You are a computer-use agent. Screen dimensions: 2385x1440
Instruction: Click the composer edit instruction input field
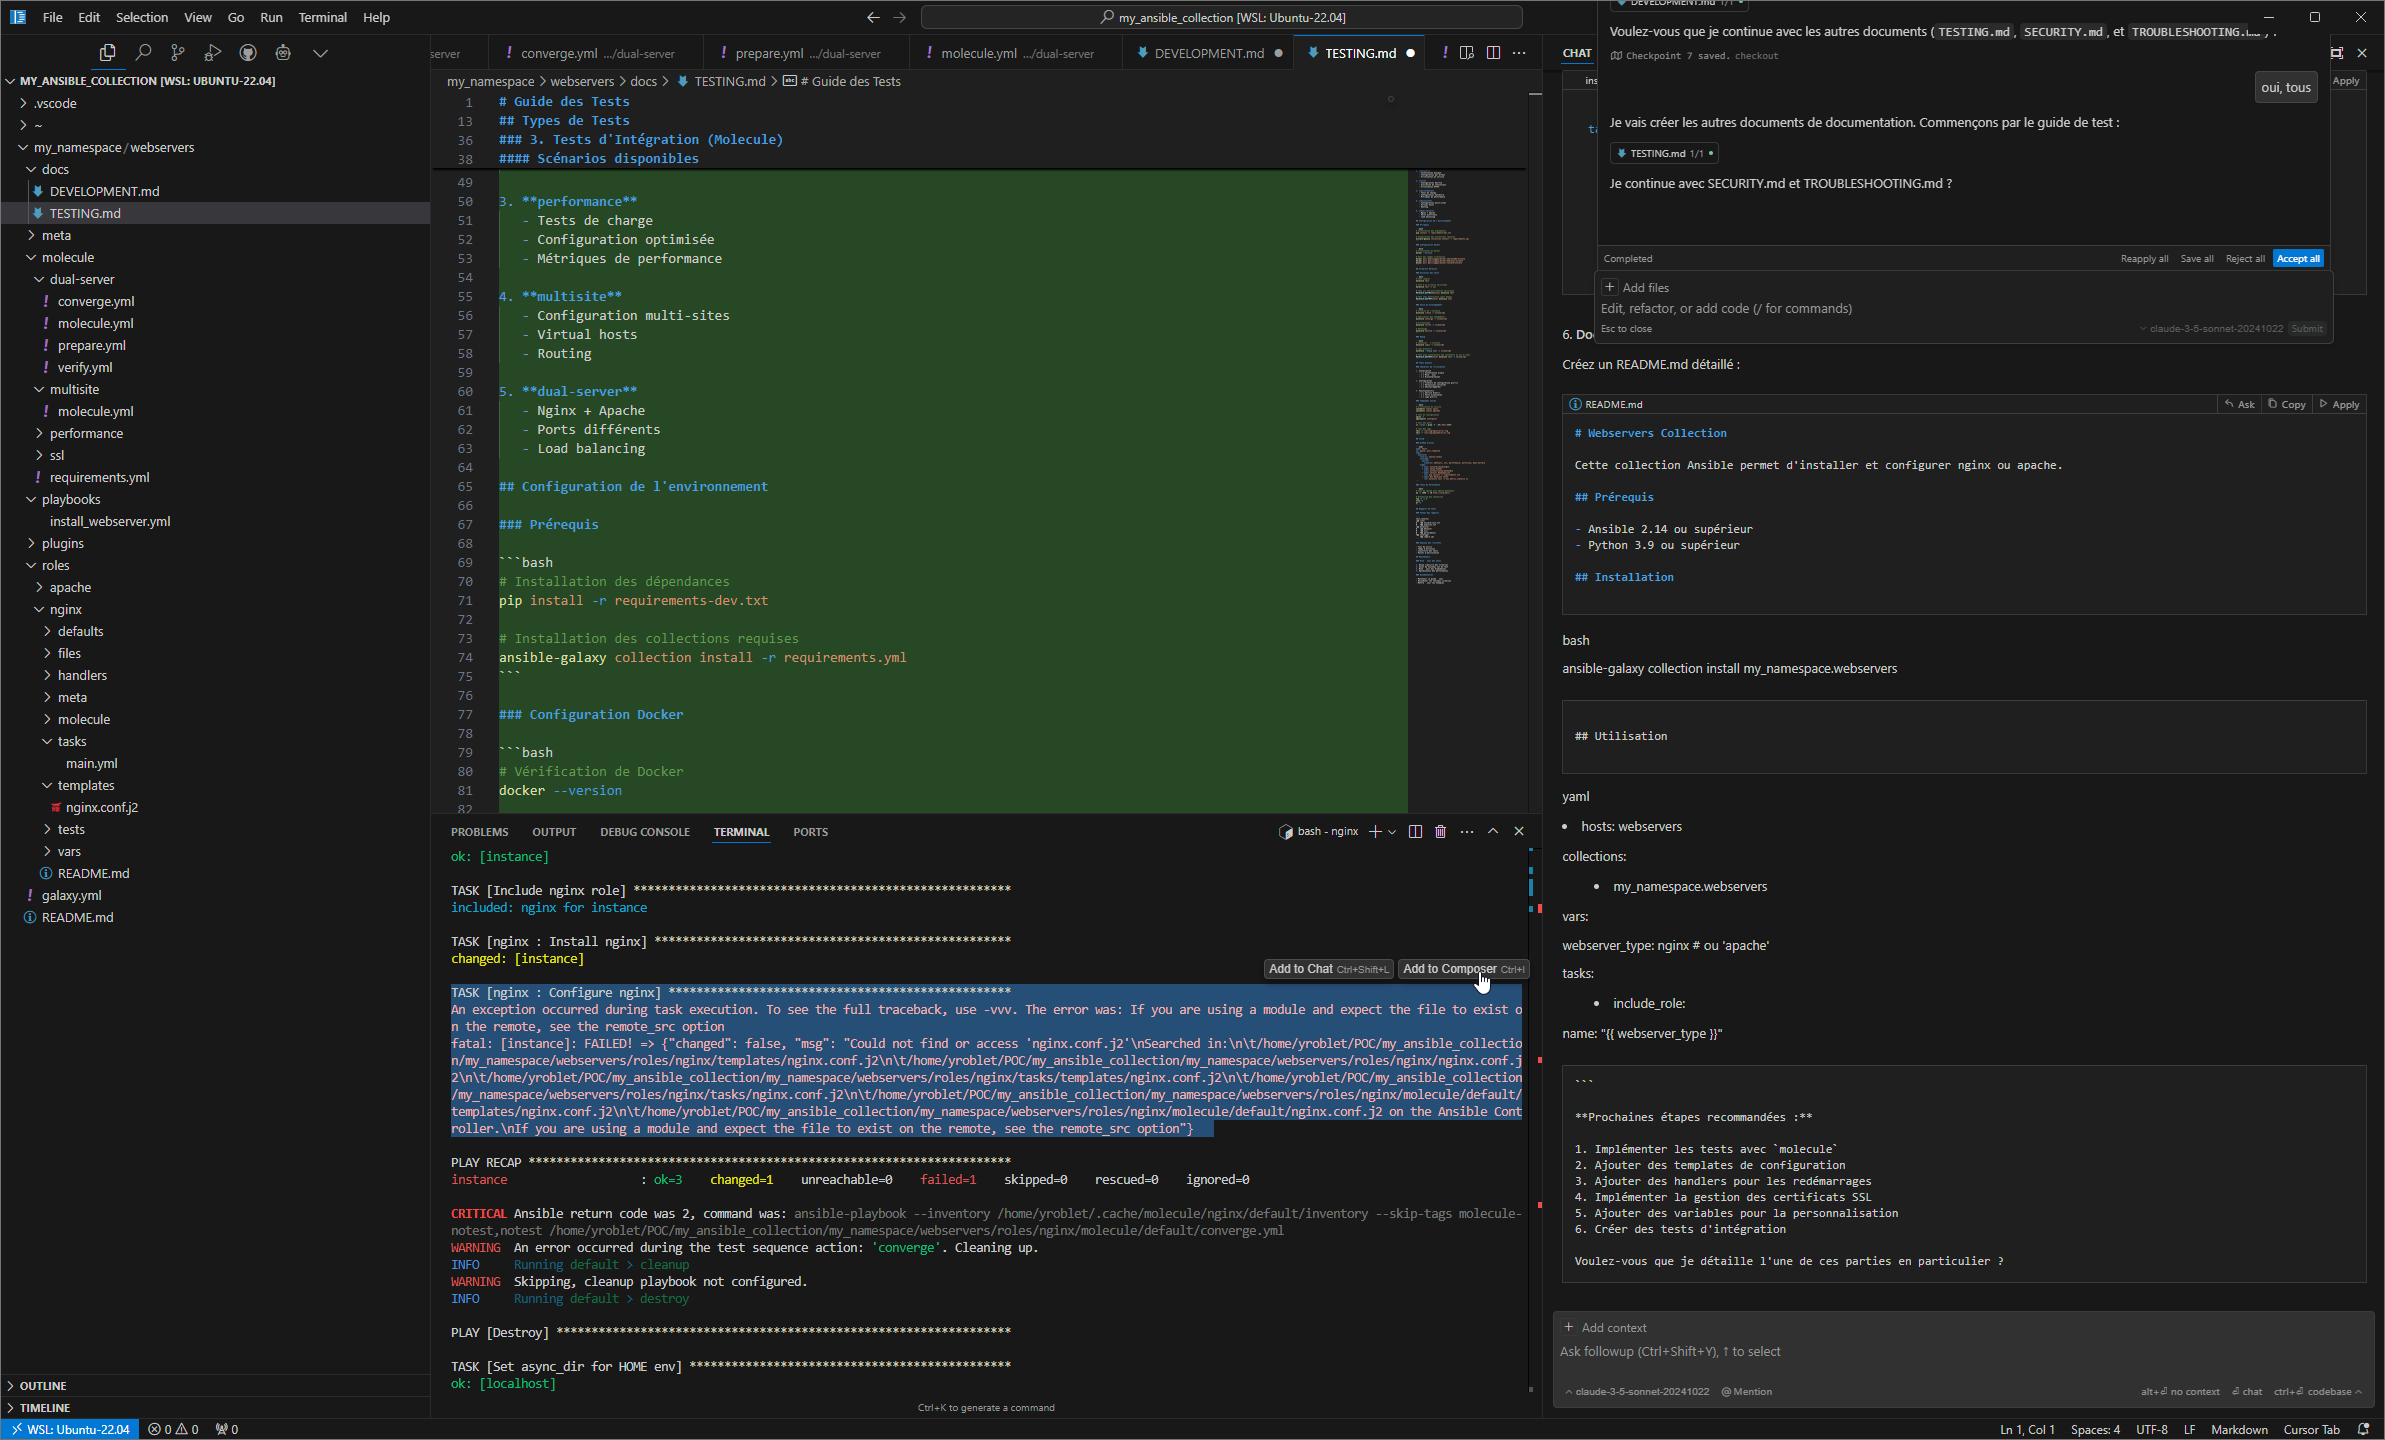(x=1965, y=308)
